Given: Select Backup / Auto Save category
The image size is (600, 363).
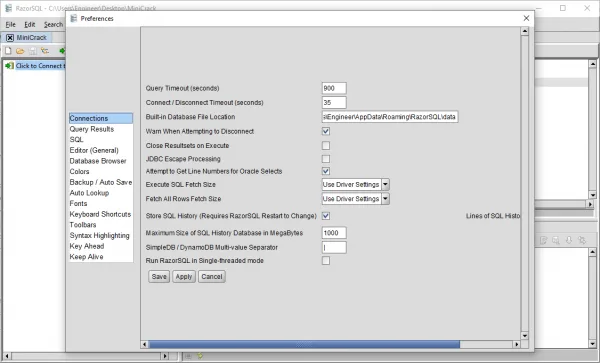Looking at the screenshot, I should [101, 182].
